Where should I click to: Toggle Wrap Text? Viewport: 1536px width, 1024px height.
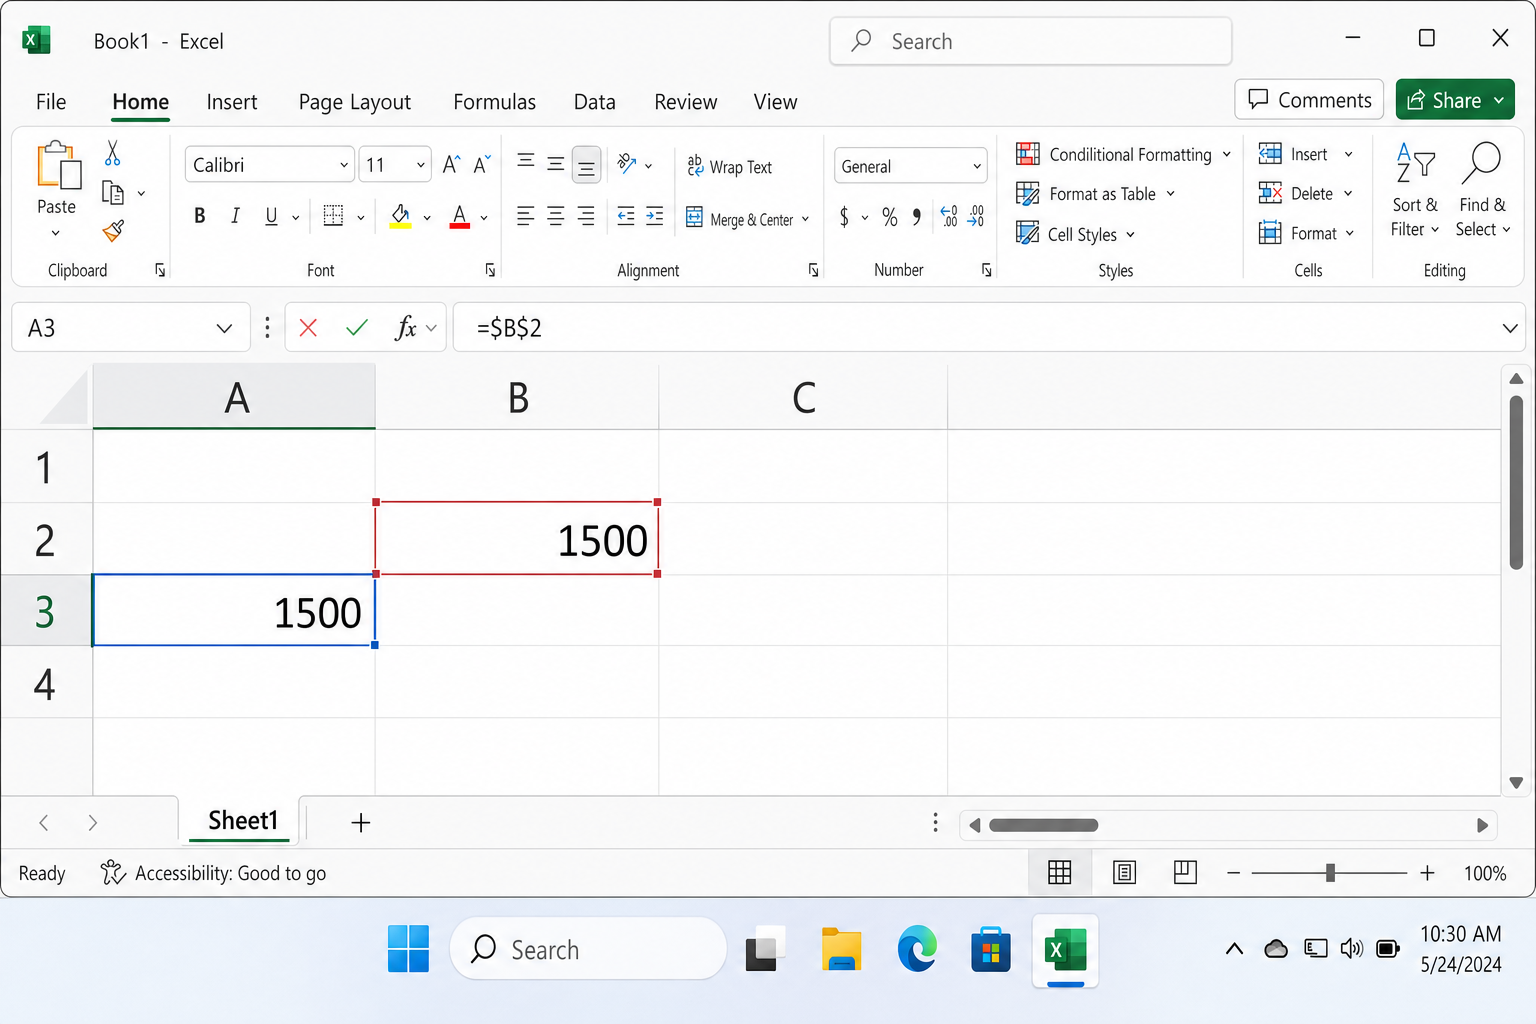(x=730, y=167)
